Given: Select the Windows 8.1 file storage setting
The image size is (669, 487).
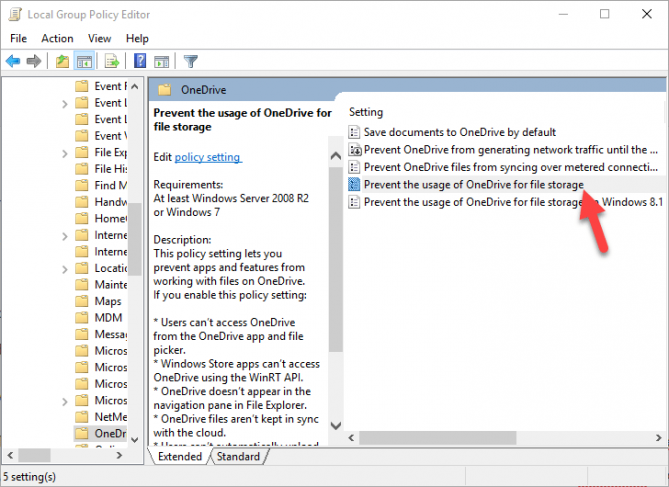Looking at the screenshot, I should point(513,202).
